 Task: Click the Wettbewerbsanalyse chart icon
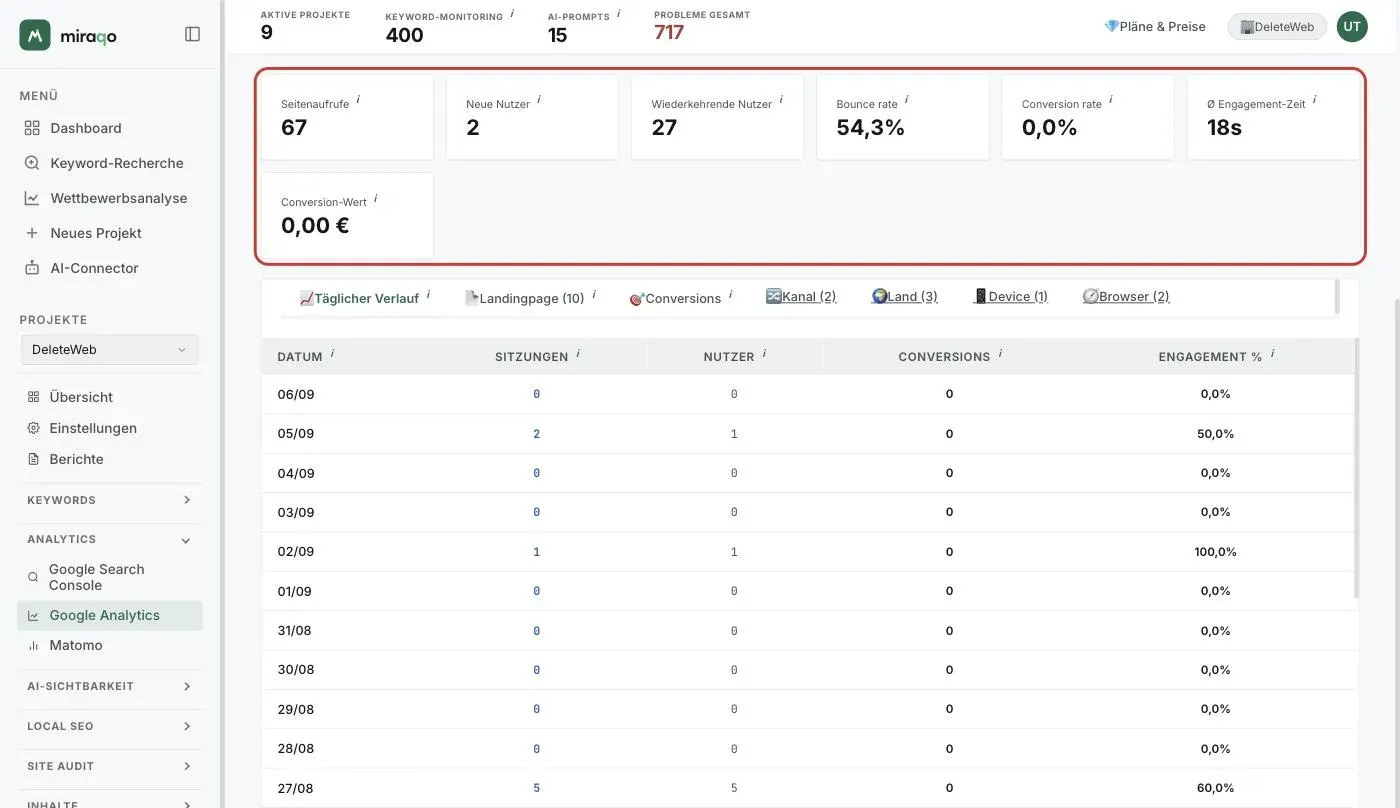click(32, 198)
